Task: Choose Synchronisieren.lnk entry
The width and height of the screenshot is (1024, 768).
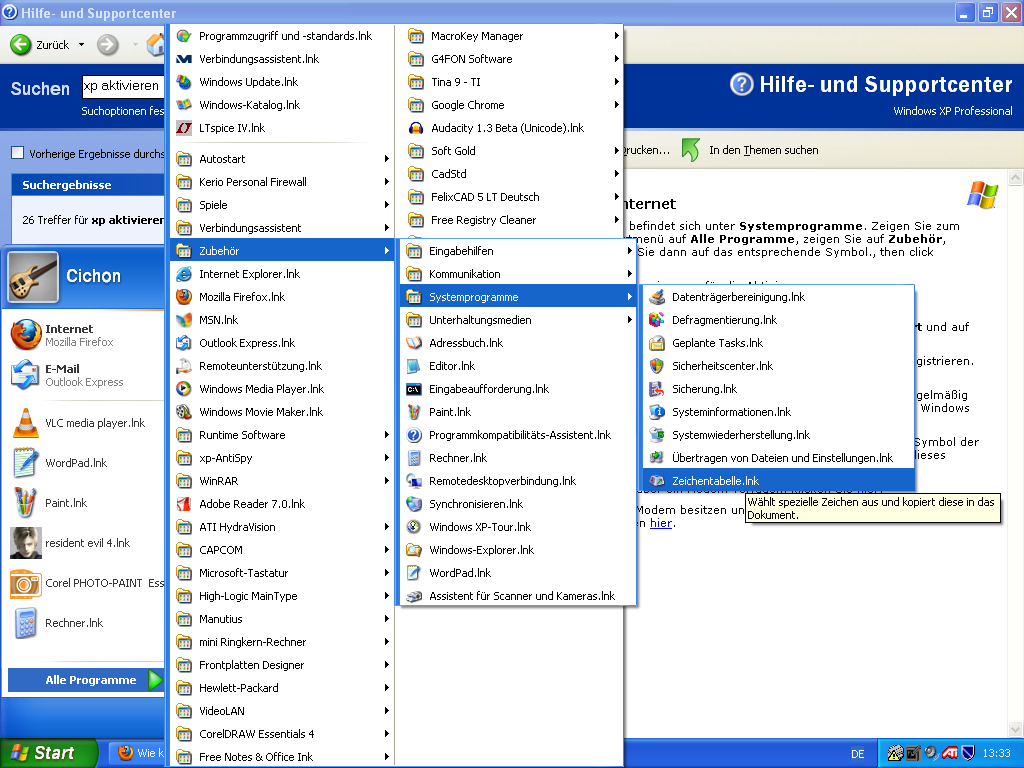Action: click(517, 504)
